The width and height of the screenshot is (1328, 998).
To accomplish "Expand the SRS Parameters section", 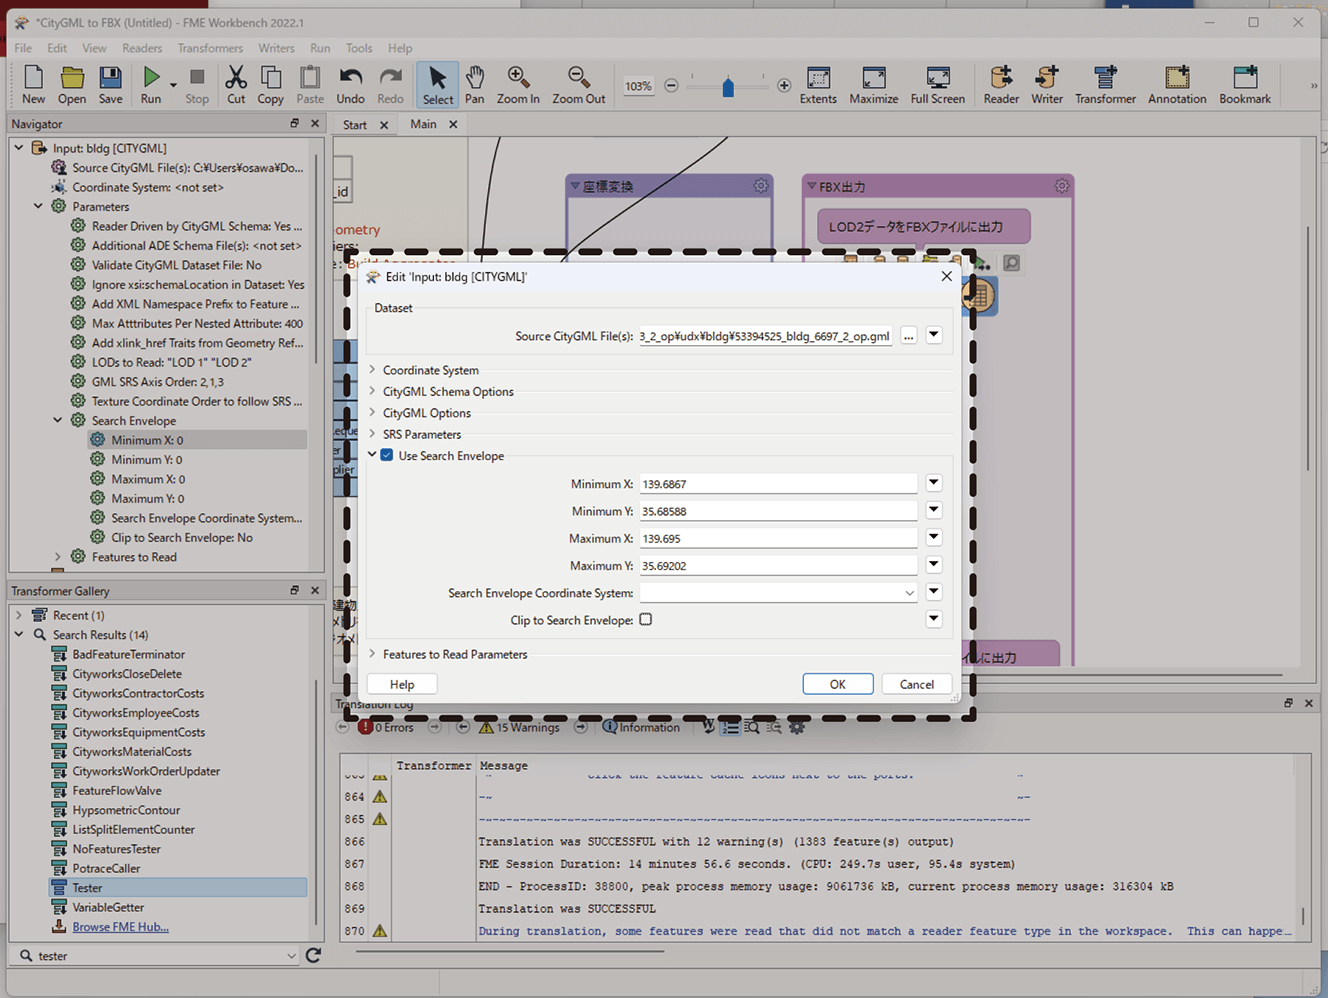I will click(x=372, y=434).
